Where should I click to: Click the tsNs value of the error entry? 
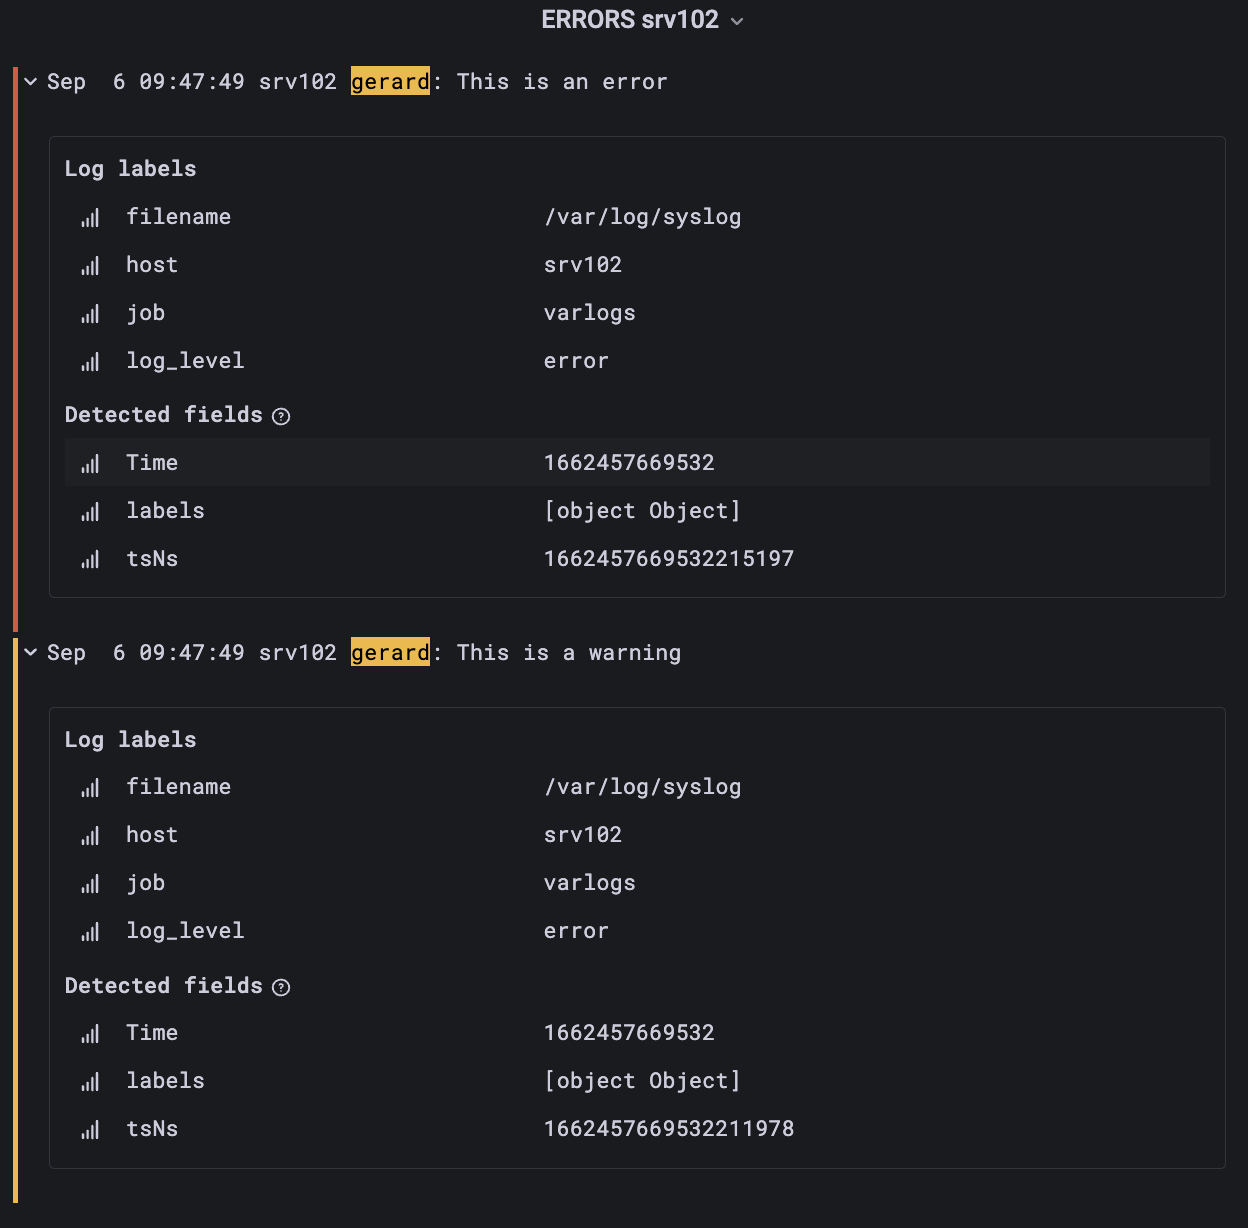click(669, 559)
